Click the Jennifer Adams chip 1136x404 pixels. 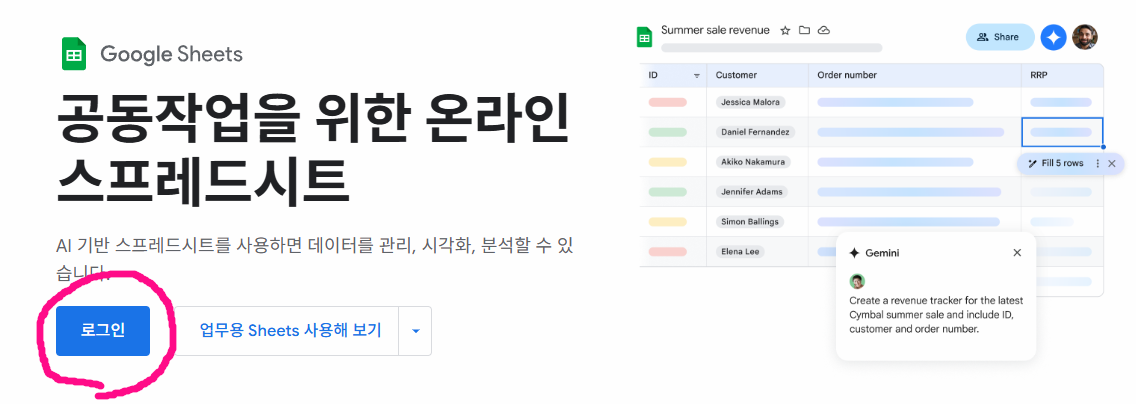(751, 192)
